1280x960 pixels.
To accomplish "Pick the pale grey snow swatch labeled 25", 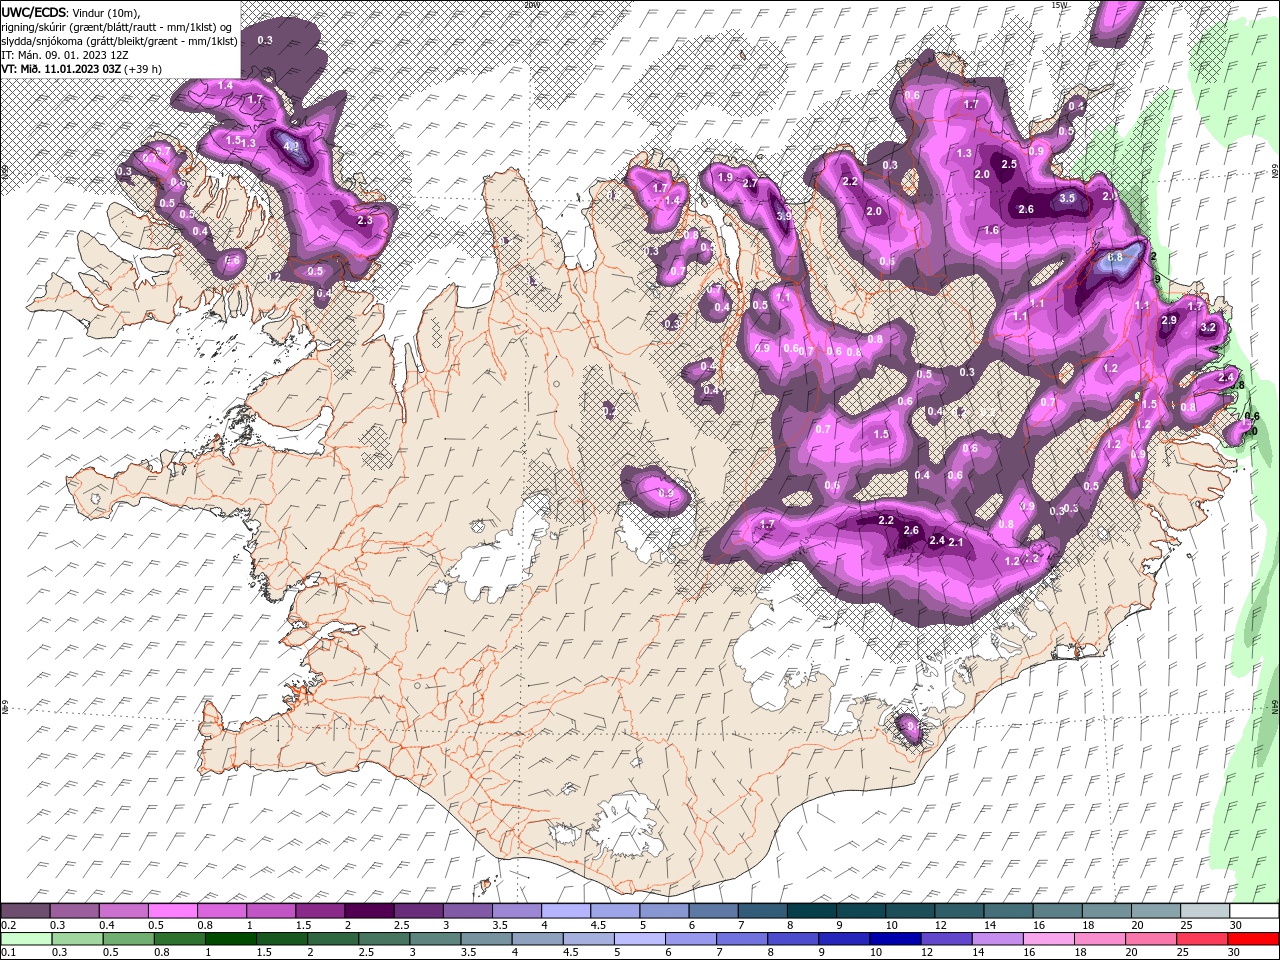I will pyautogui.click(x=1205, y=911).
